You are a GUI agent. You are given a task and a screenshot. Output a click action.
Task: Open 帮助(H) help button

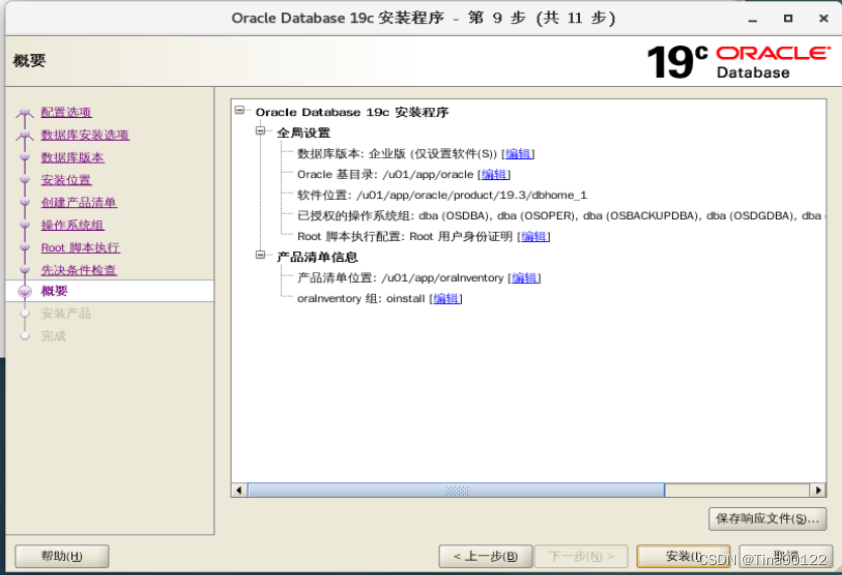[62, 556]
